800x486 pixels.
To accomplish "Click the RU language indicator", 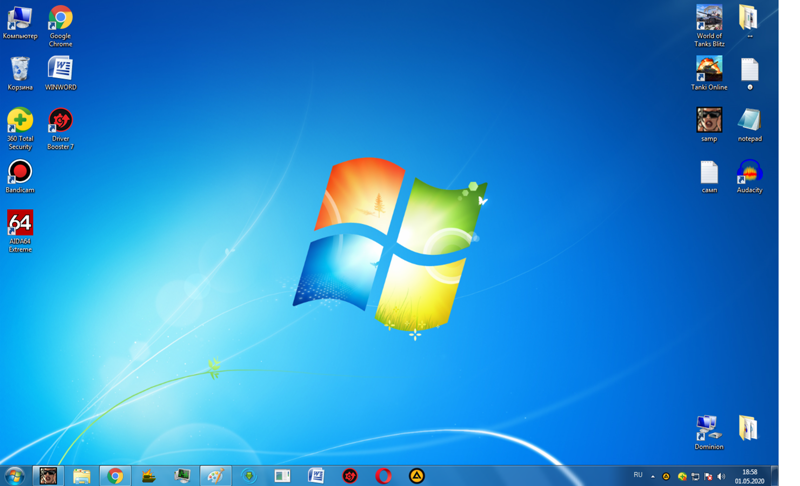I will [x=638, y=475].
